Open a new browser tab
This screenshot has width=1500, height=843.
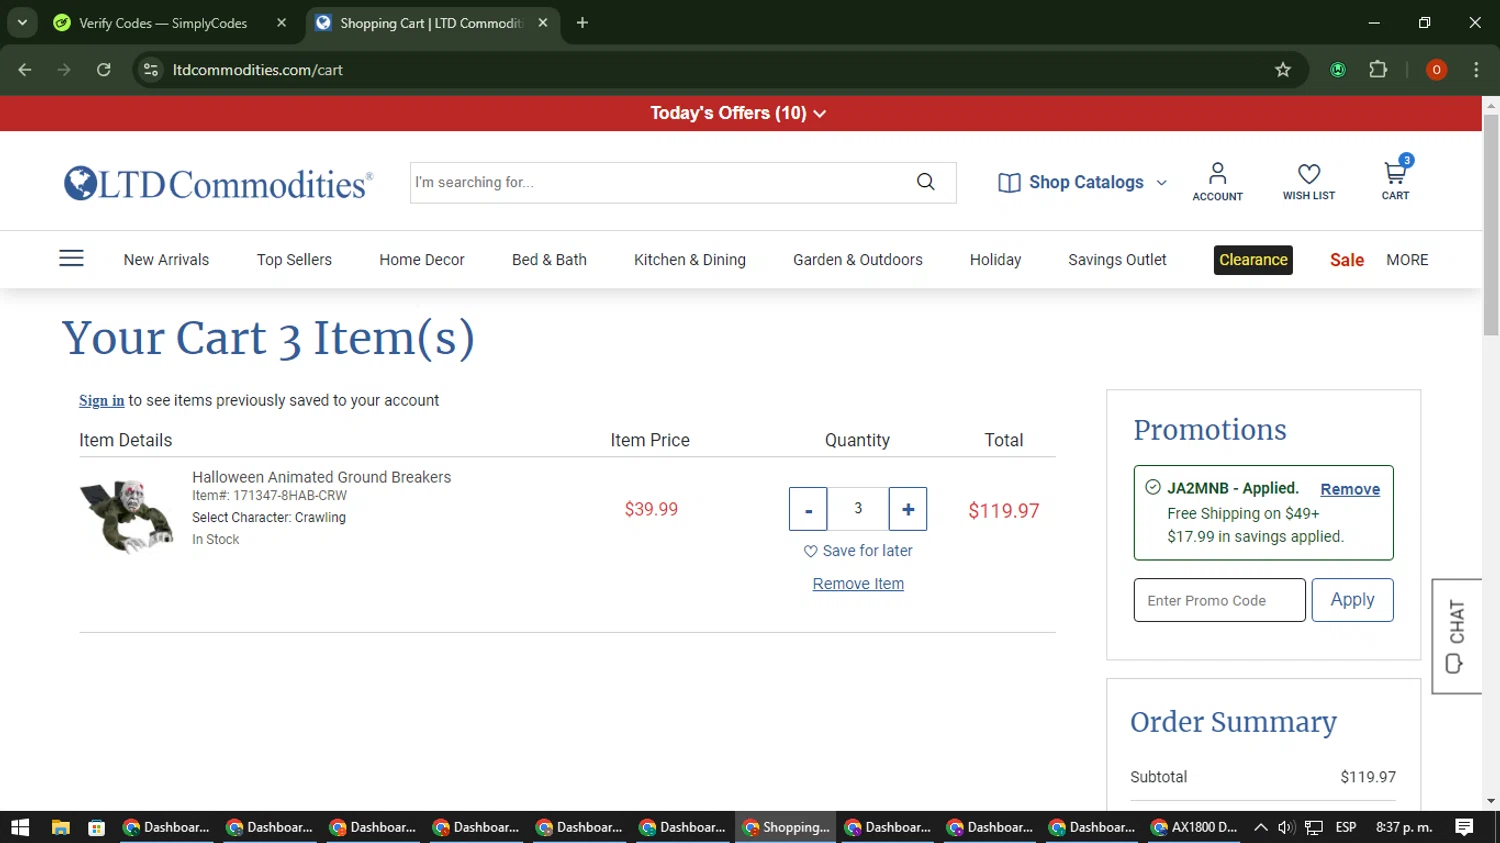click(582, 23)
